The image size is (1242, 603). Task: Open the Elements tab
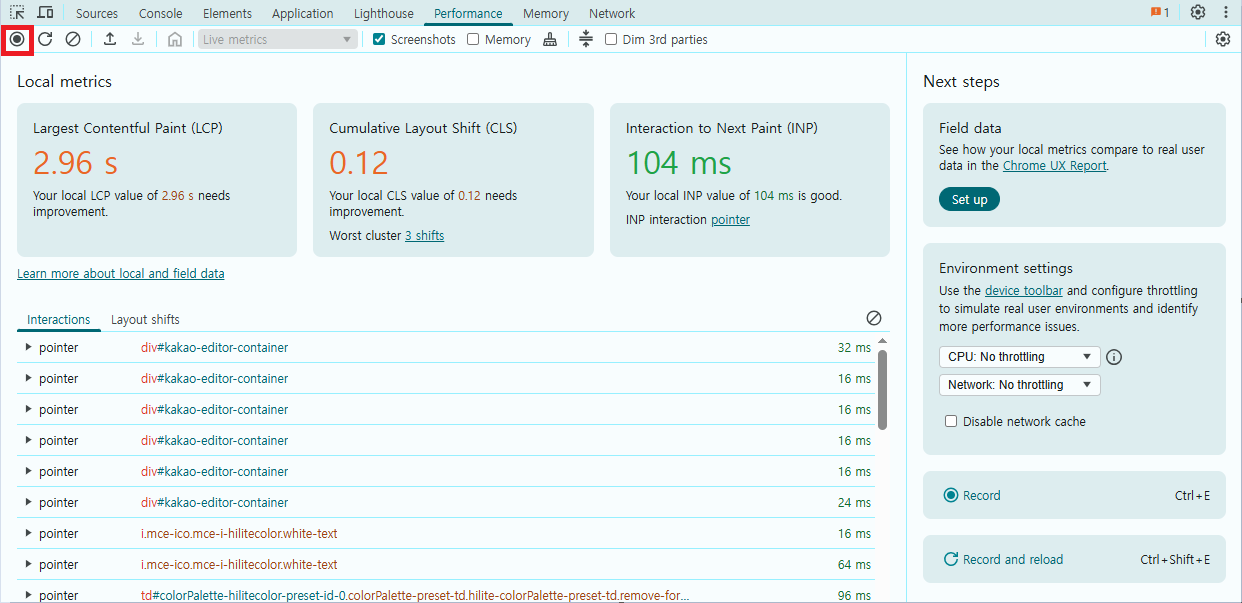pyautogui.click(x=227, y=13)
